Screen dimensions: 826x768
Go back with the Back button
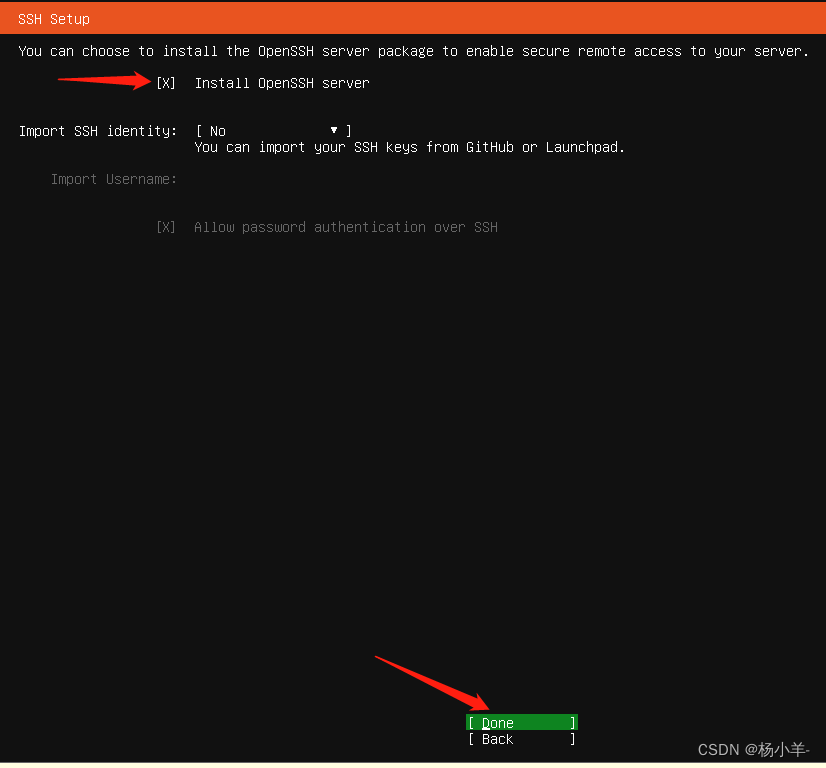click(522, 739)
